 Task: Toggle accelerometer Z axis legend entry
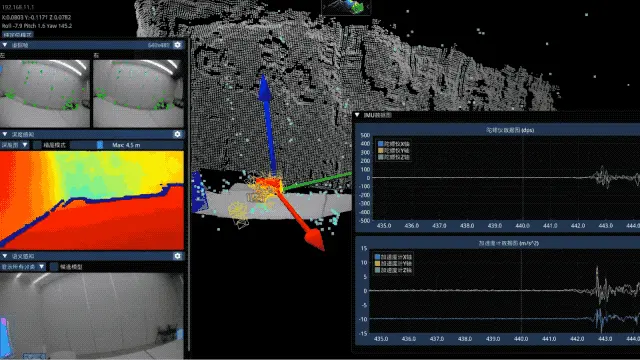393,270
